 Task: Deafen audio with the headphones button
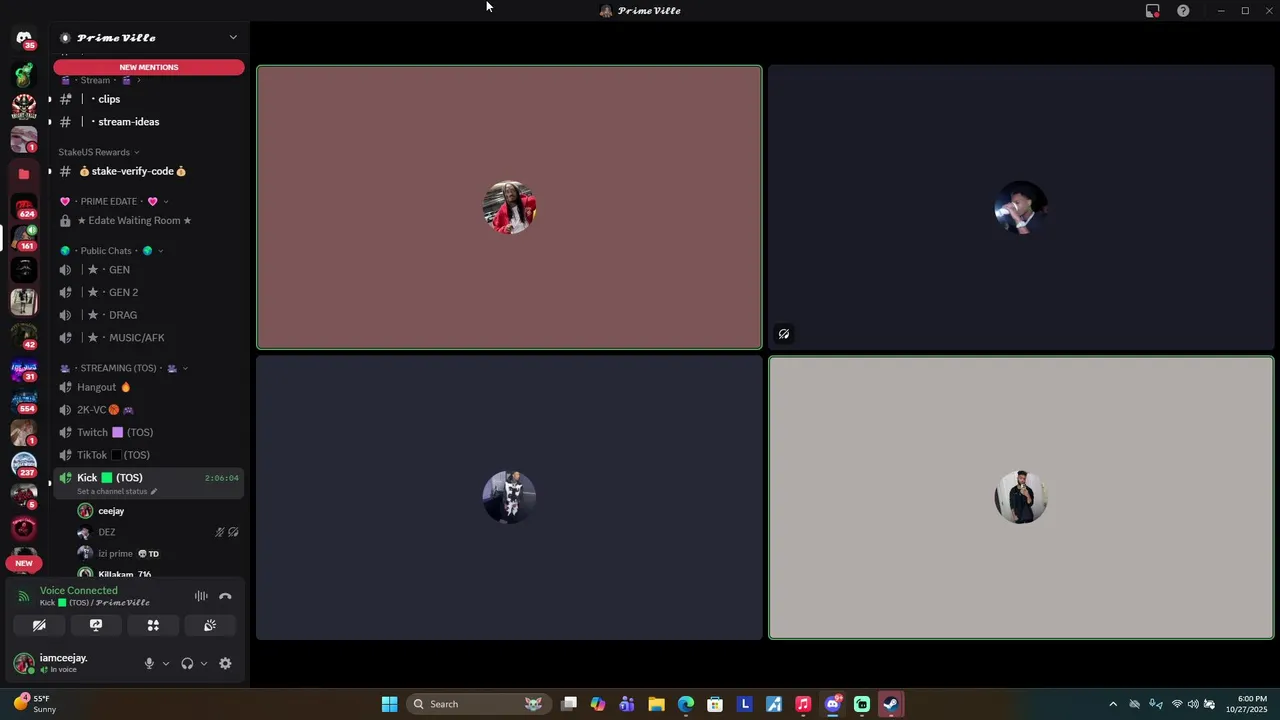click(x=187, y=663)
